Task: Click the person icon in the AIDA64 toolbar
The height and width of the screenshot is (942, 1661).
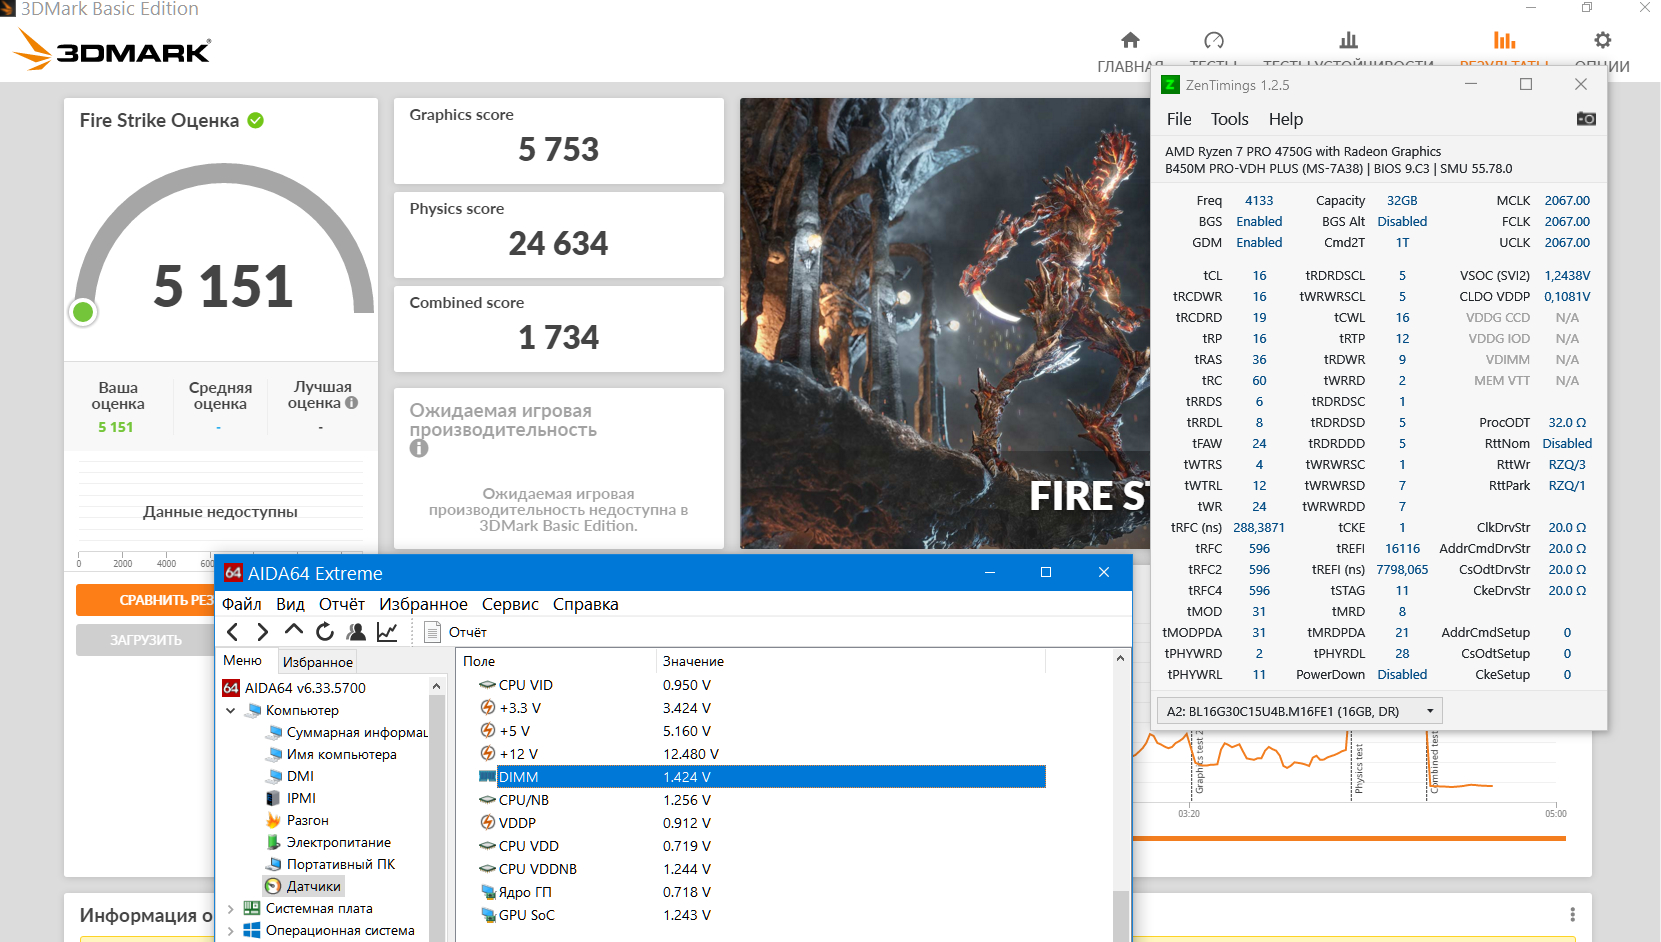Action: pos(355,632)
